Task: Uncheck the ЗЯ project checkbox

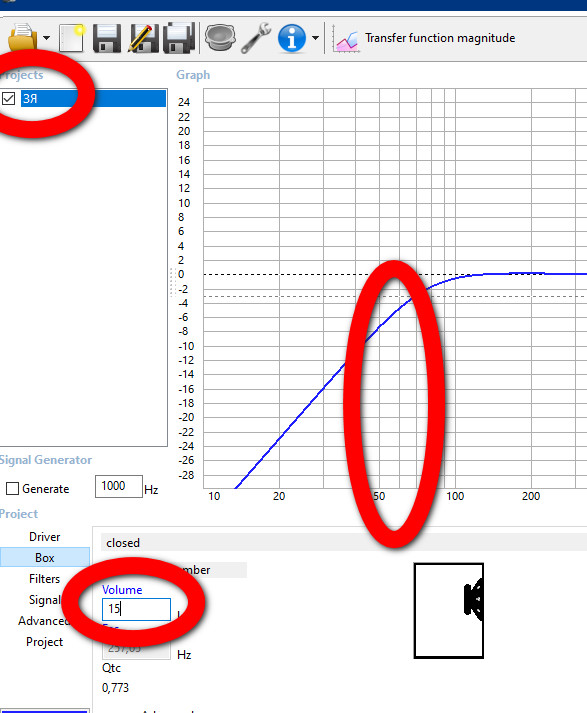Action: pyautogui.click(x=9, y=99)
